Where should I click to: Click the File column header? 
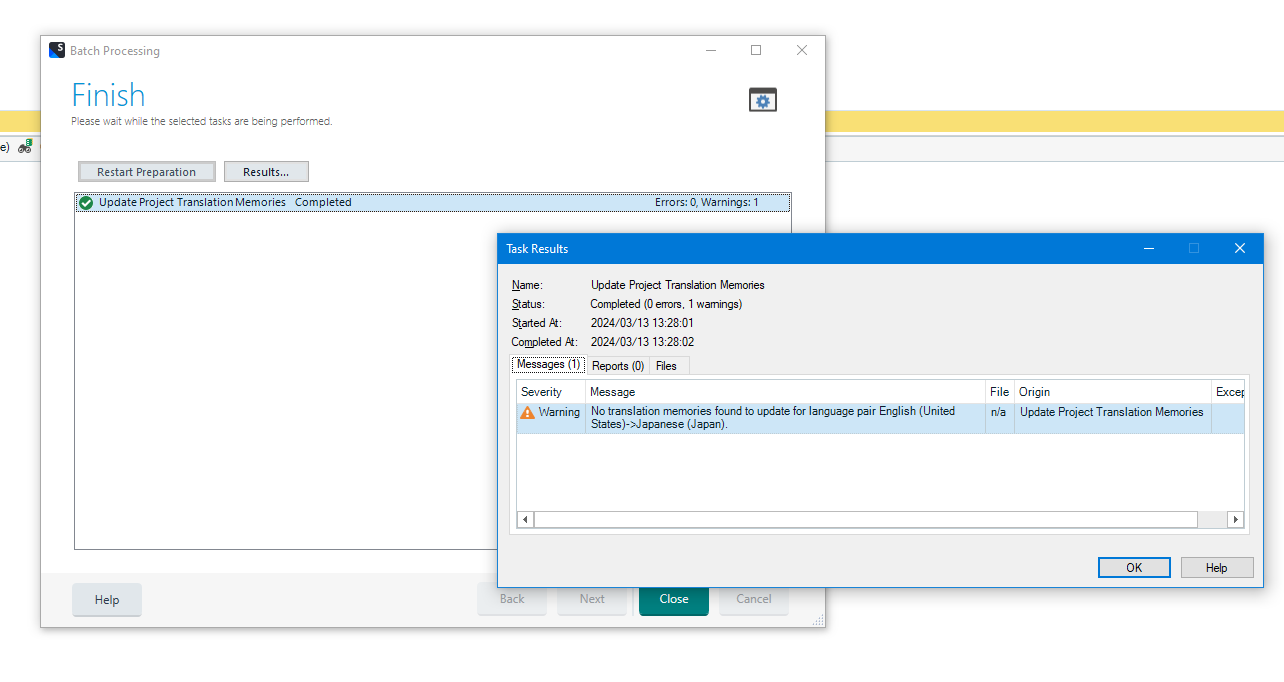pyautogui.click(x=1000, y=392)
